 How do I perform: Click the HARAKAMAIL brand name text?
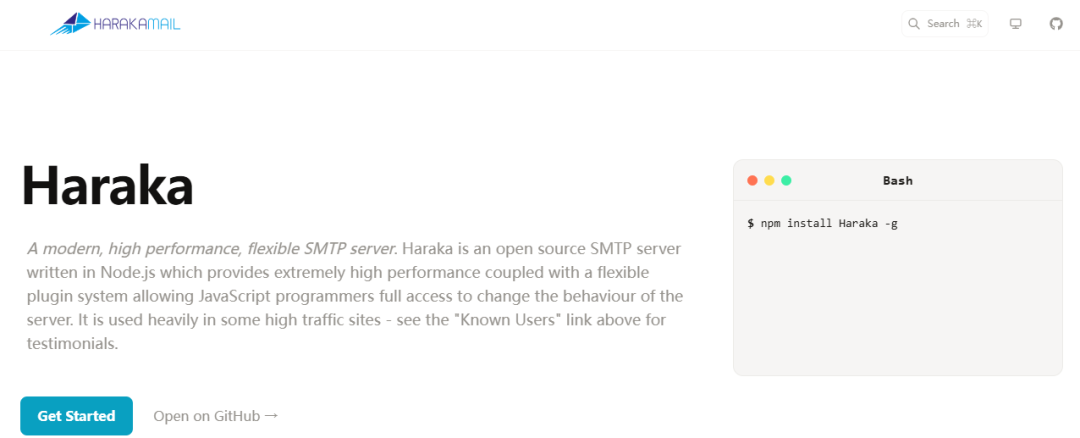pos(137,24)
